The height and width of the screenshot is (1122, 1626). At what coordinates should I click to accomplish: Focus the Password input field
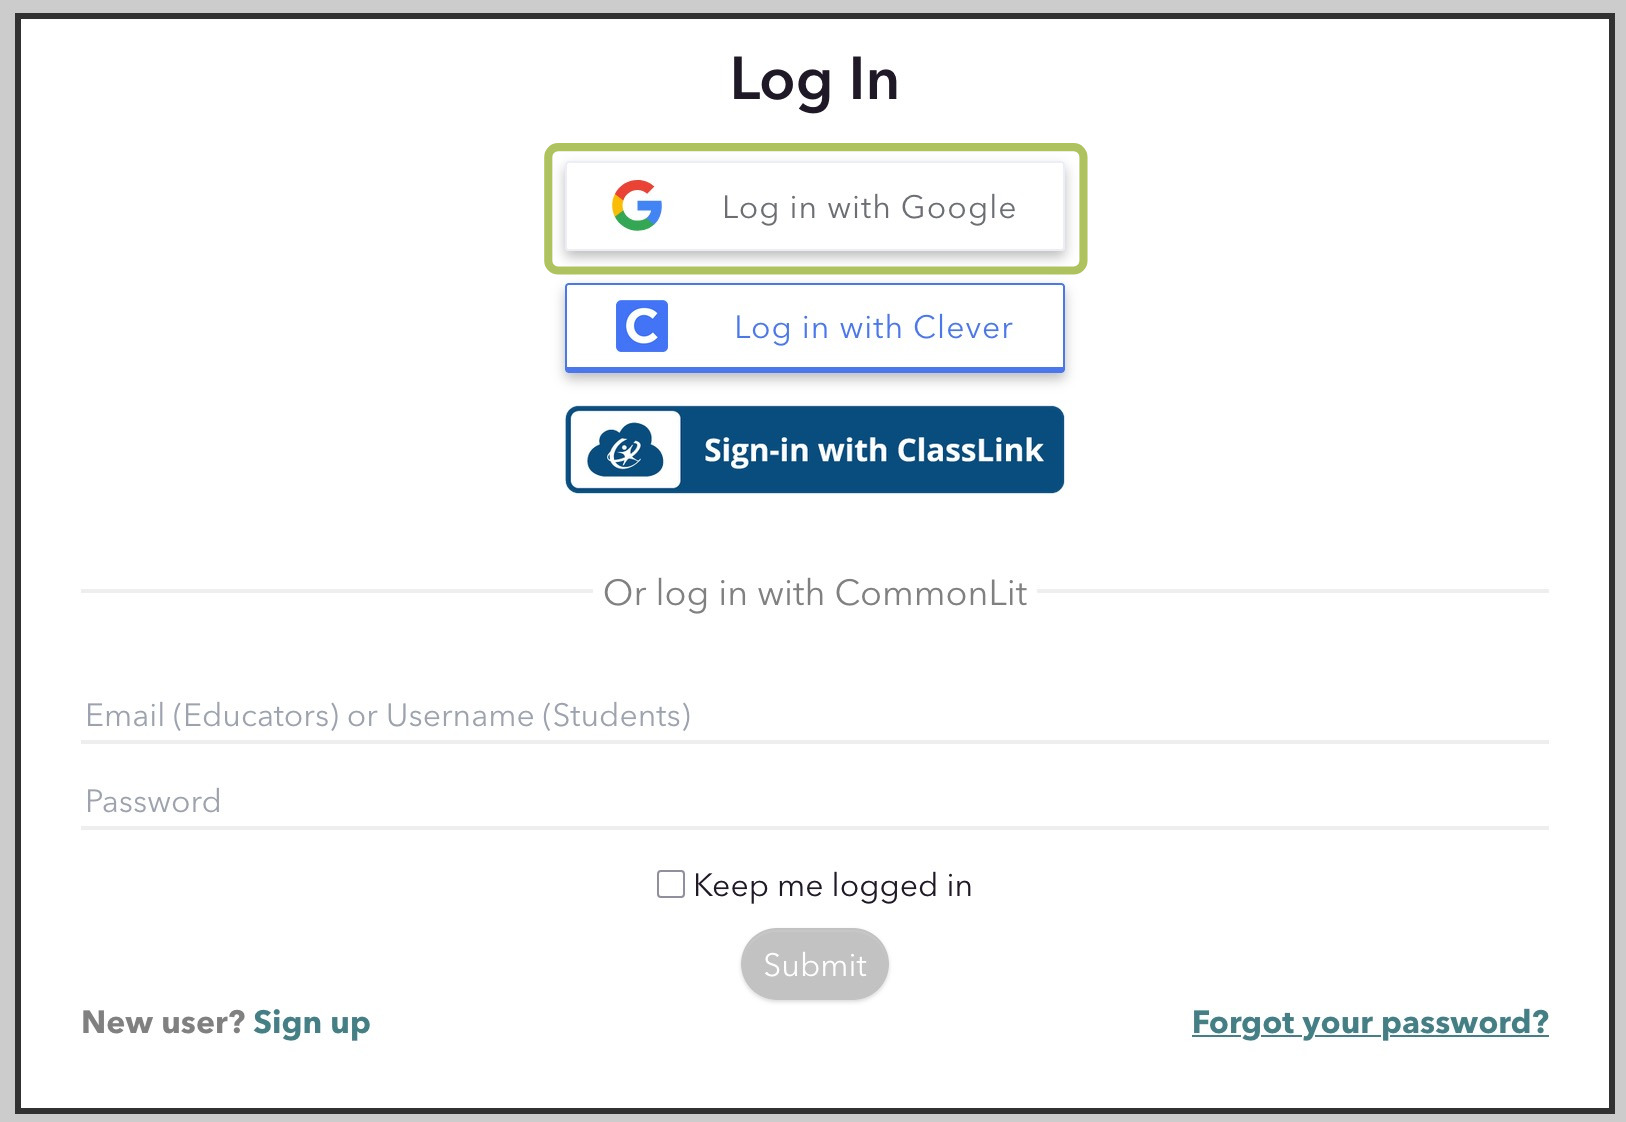pyautogui.click(x=815, y=802)
